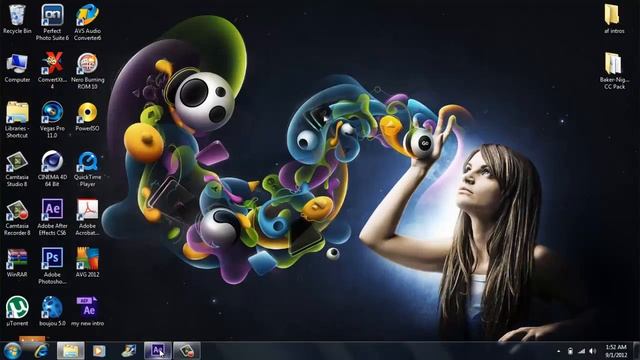
Task: Select the ConvertXtoDVD 4 shortcut icon
Action: pyautogui.click(x=52, y=71)
